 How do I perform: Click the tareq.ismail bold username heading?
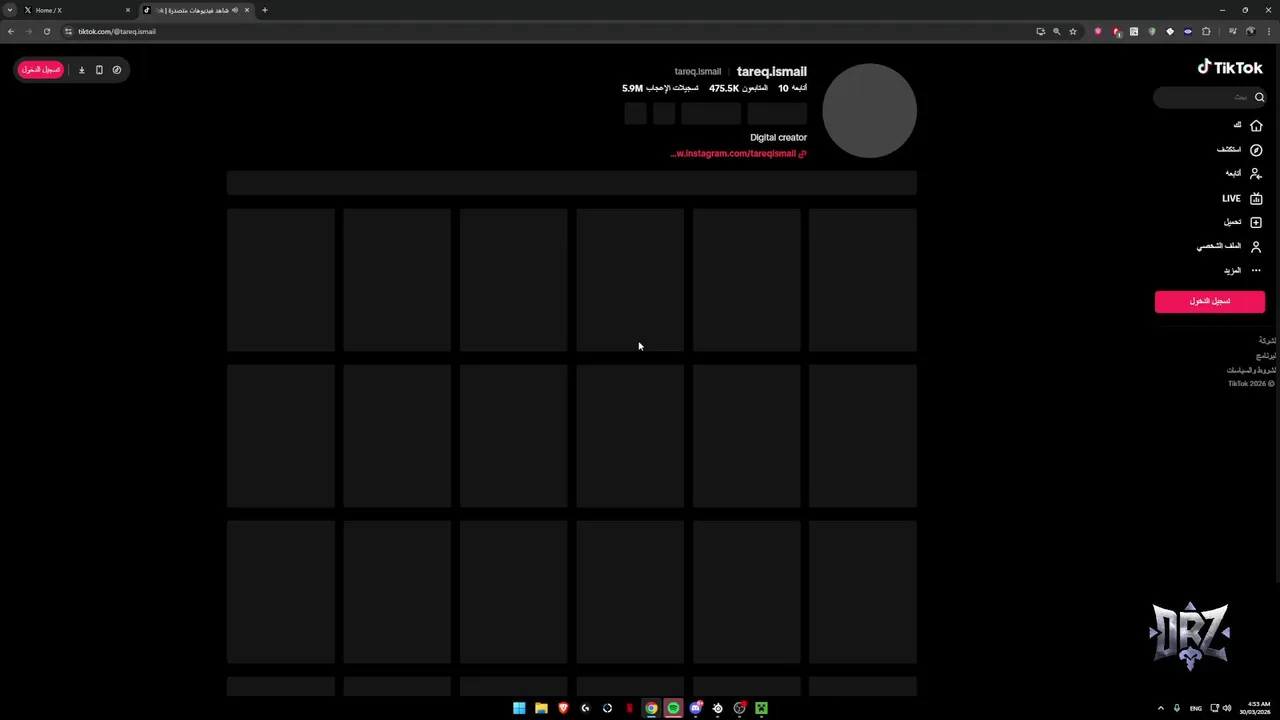click(x=772, y=71)
